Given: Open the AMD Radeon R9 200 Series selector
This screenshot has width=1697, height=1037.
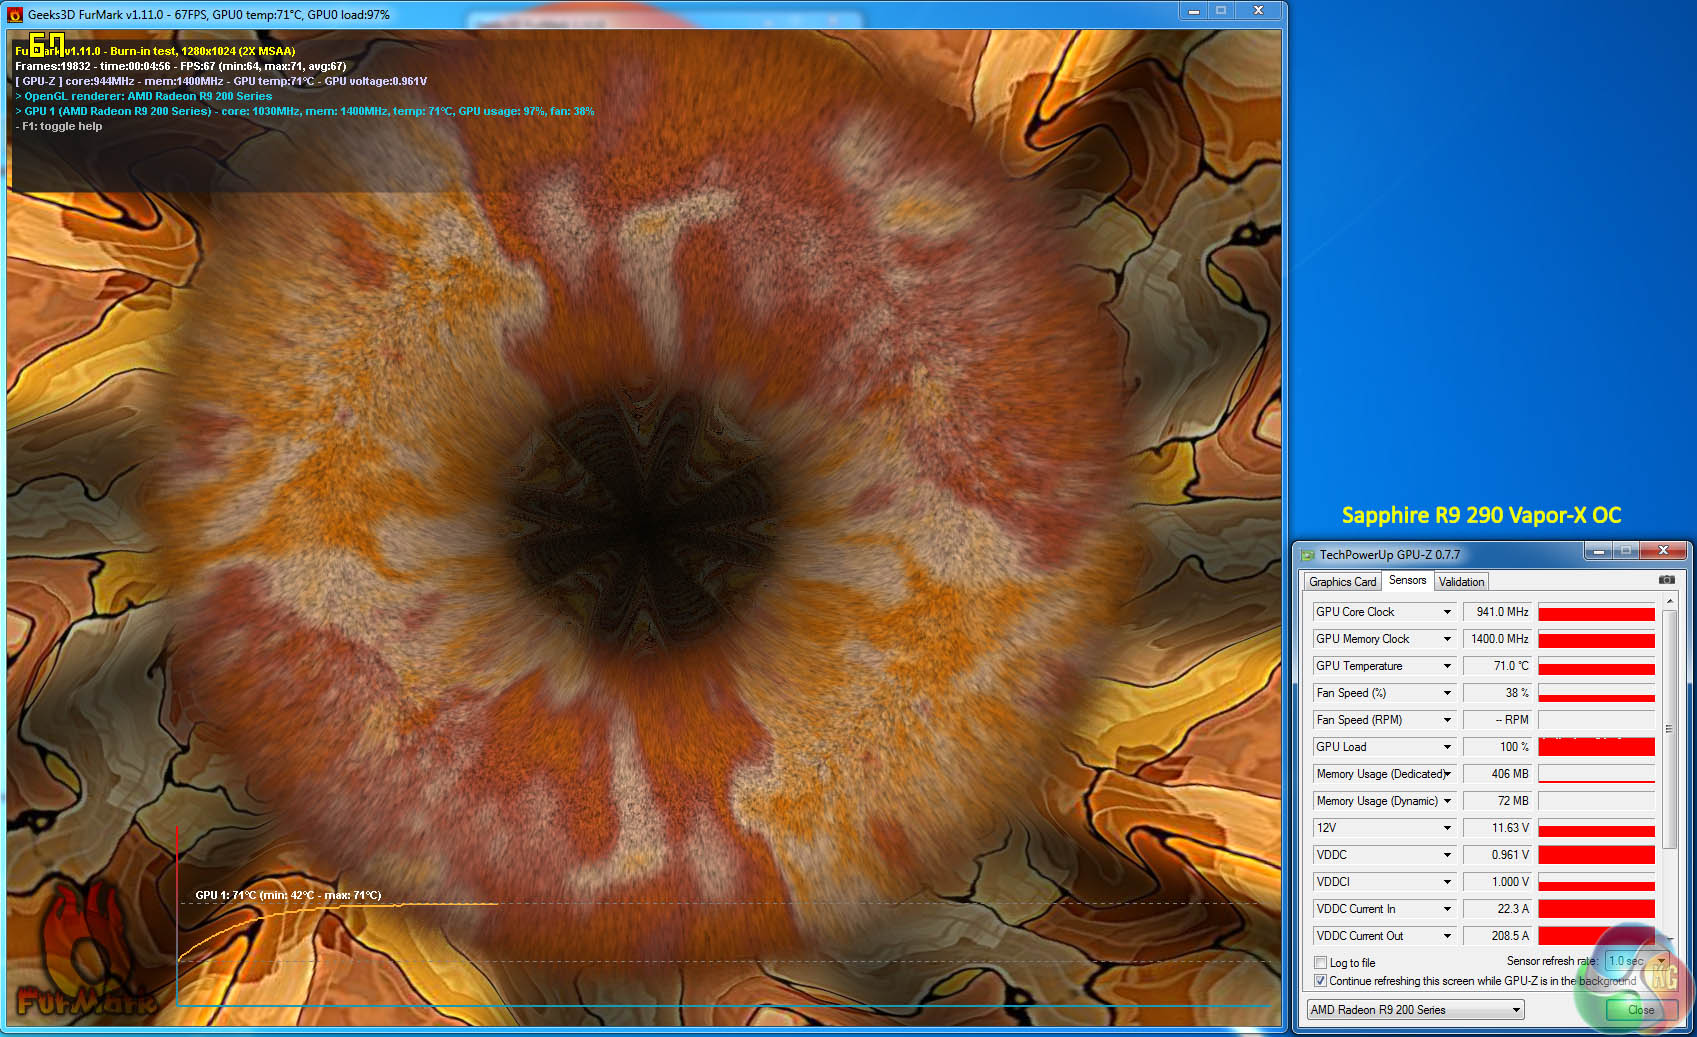Looking at the screenshot, I should pyautogui.click(x=1415, y=1010).
